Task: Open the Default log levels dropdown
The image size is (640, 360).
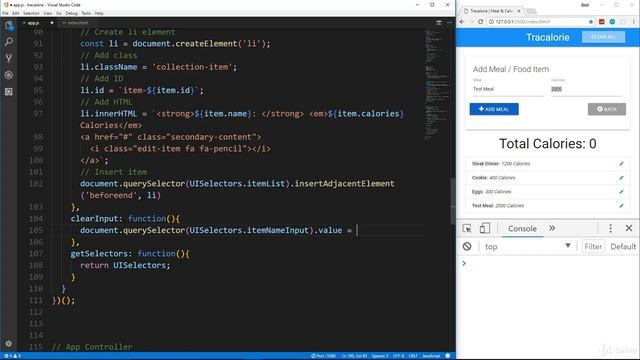Action: click(x=623, y=247)
